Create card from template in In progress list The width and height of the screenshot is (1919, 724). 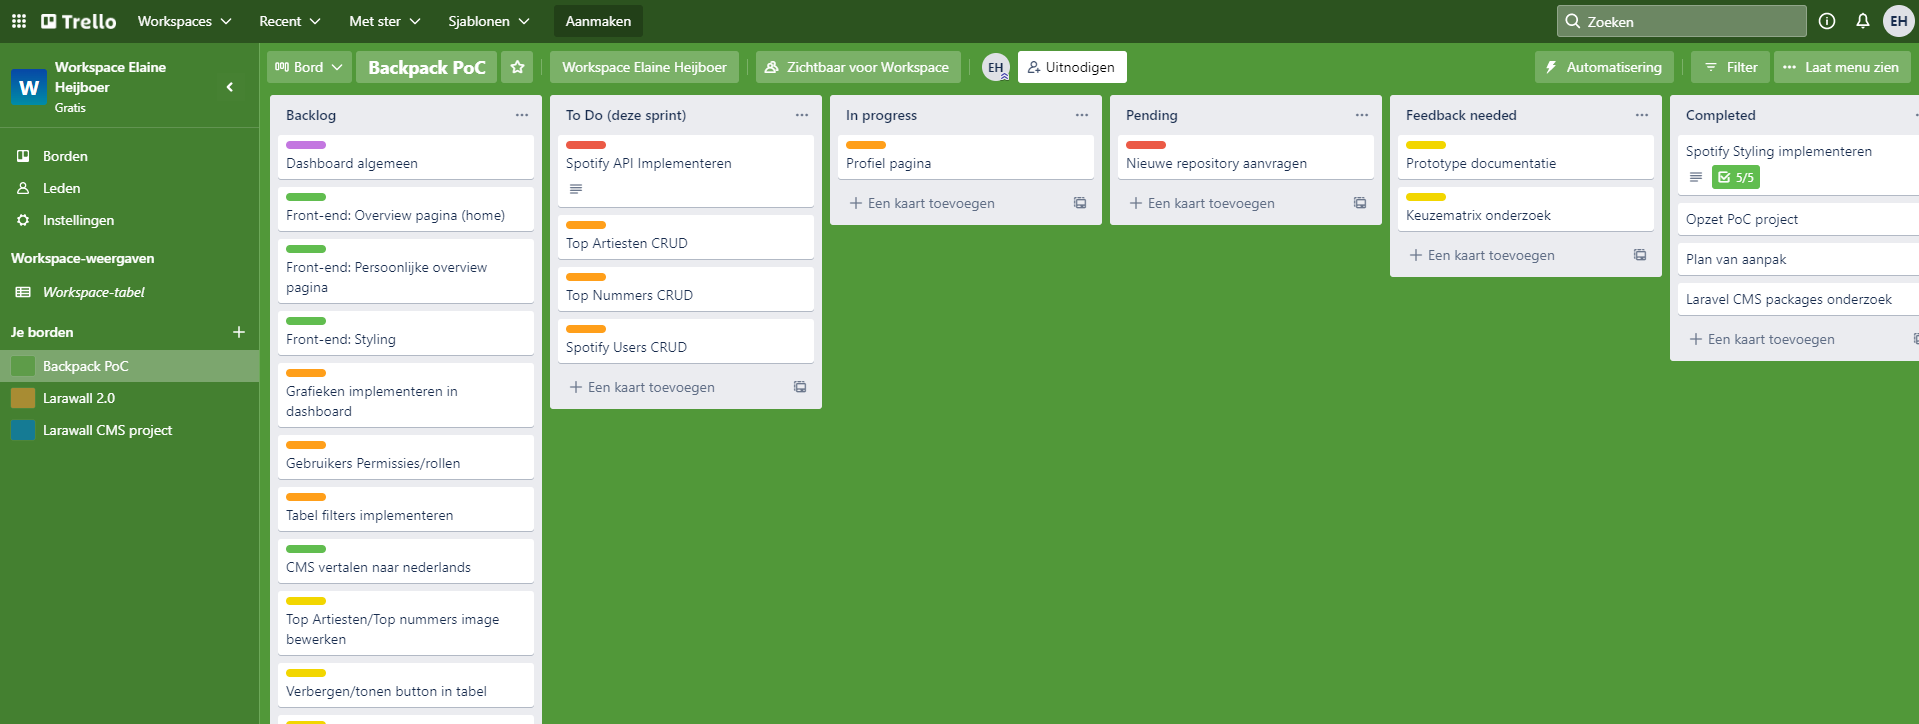pos(1080,203)
